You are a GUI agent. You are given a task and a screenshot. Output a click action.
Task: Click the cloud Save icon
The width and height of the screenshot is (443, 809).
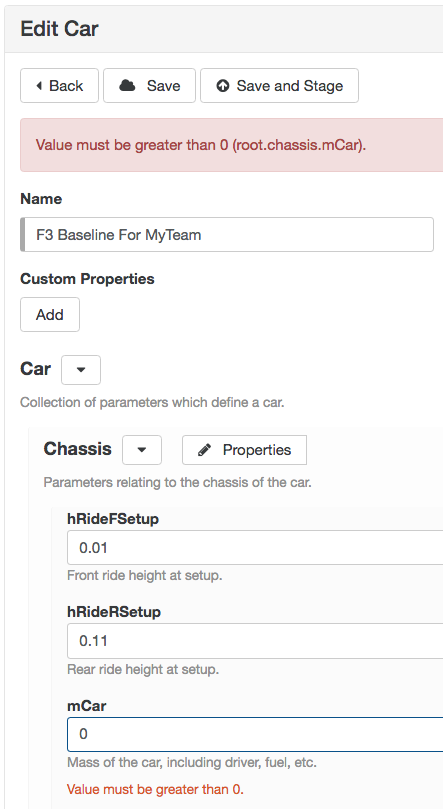(127, 86)
